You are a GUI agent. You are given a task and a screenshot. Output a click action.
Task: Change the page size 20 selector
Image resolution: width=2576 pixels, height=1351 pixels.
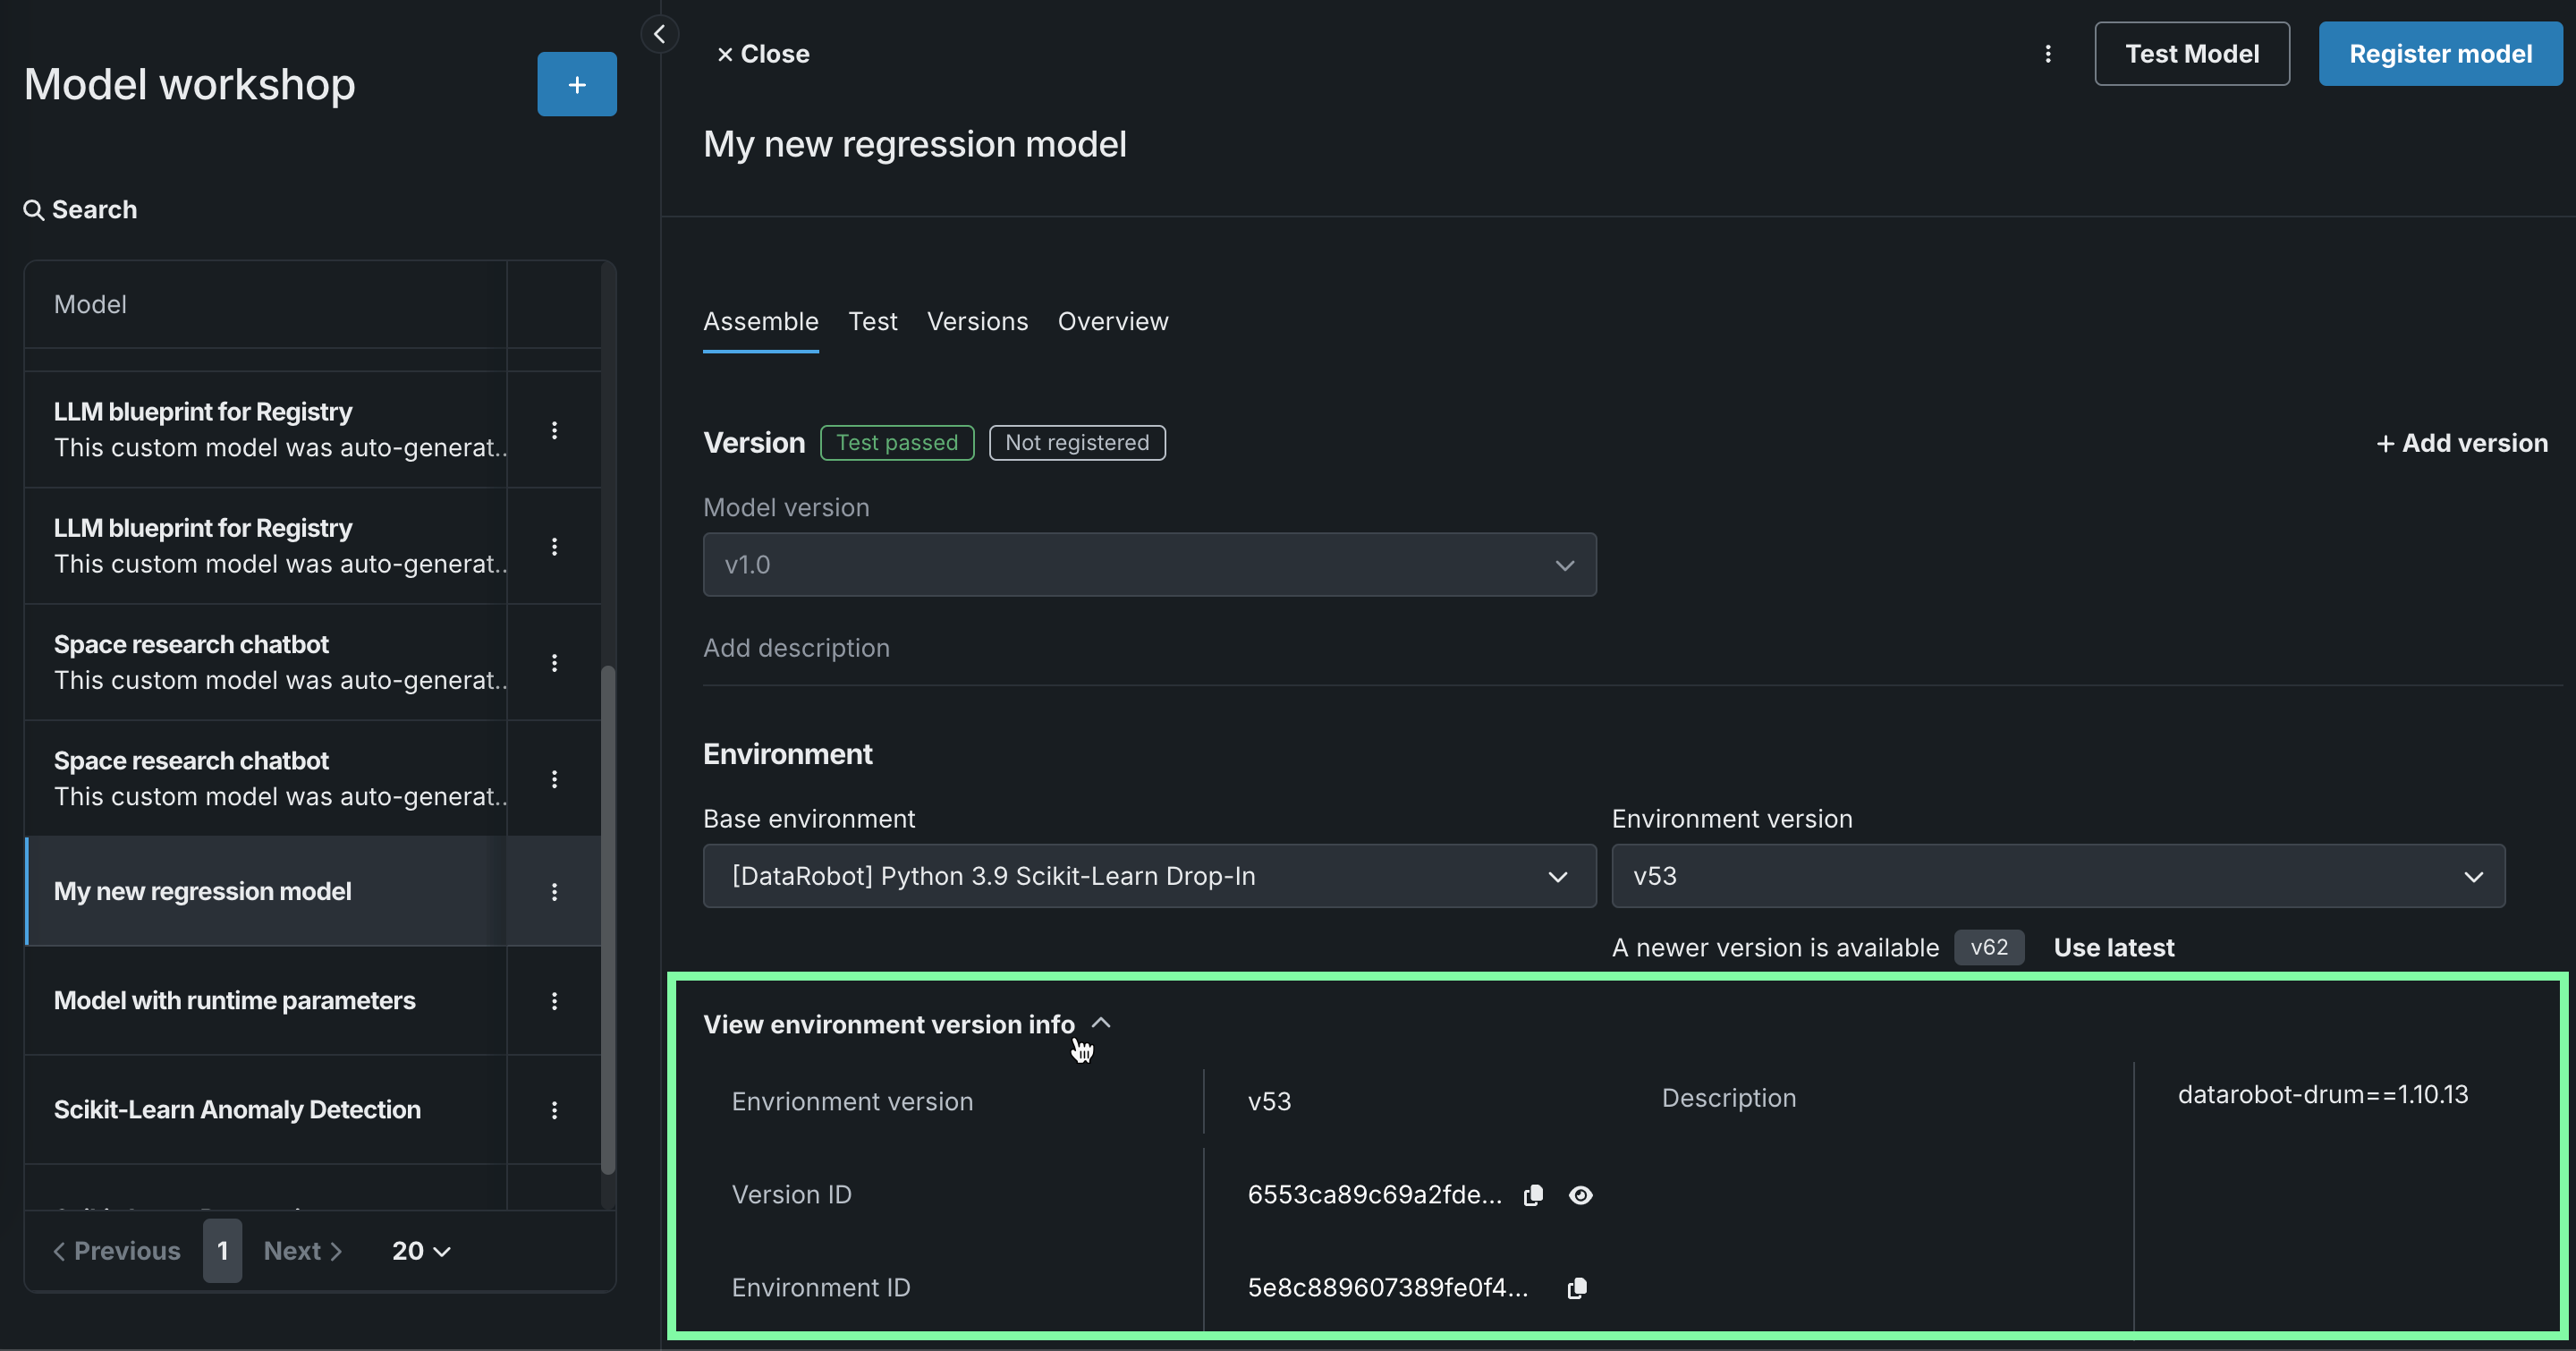tap(420, 1251)
